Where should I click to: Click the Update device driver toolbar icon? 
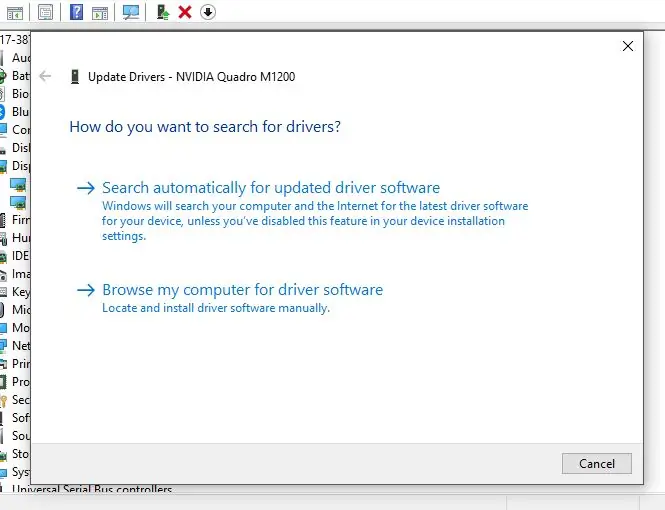click(x=163, y=12)
